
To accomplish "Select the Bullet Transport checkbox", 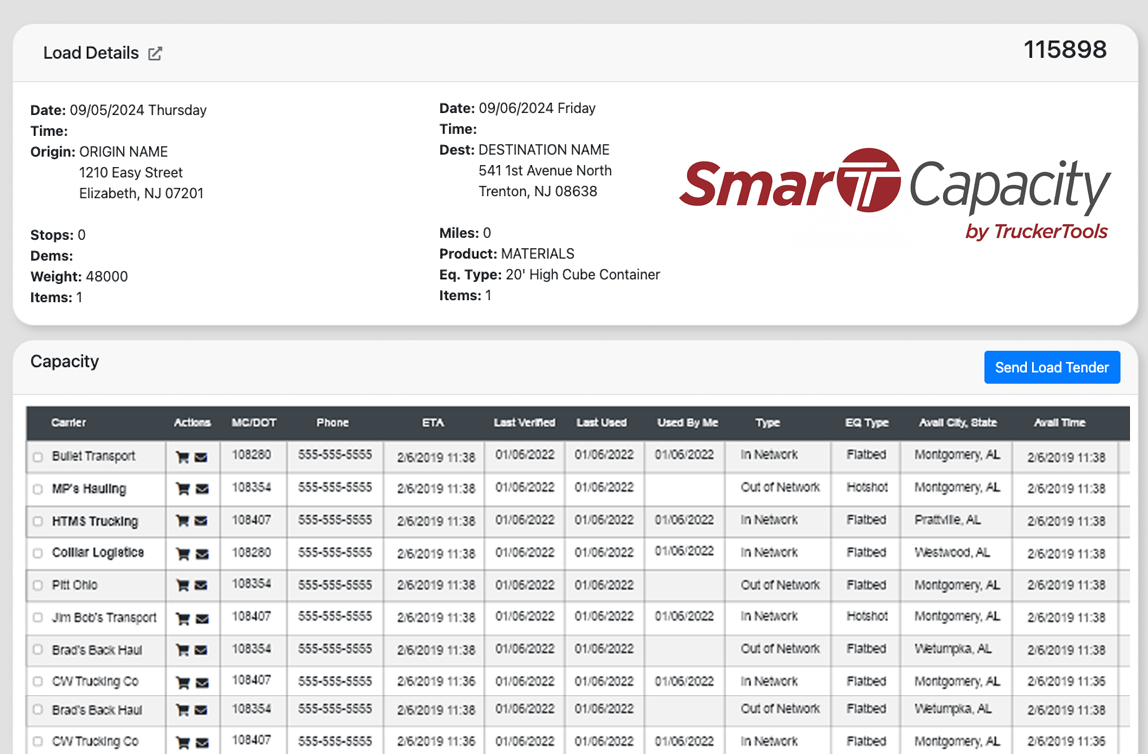I will tap(37, 457).
